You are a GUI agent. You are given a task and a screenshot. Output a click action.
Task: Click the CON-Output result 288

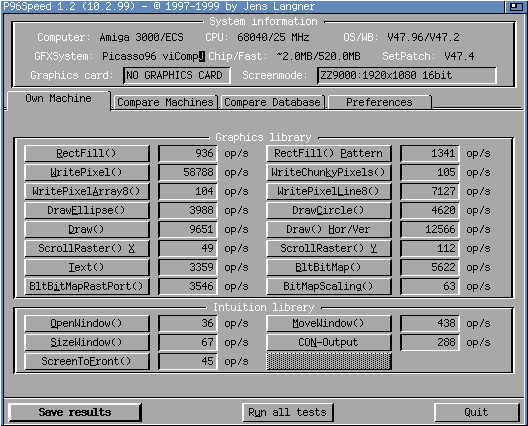pyautogui.click(x=430, y=342)
